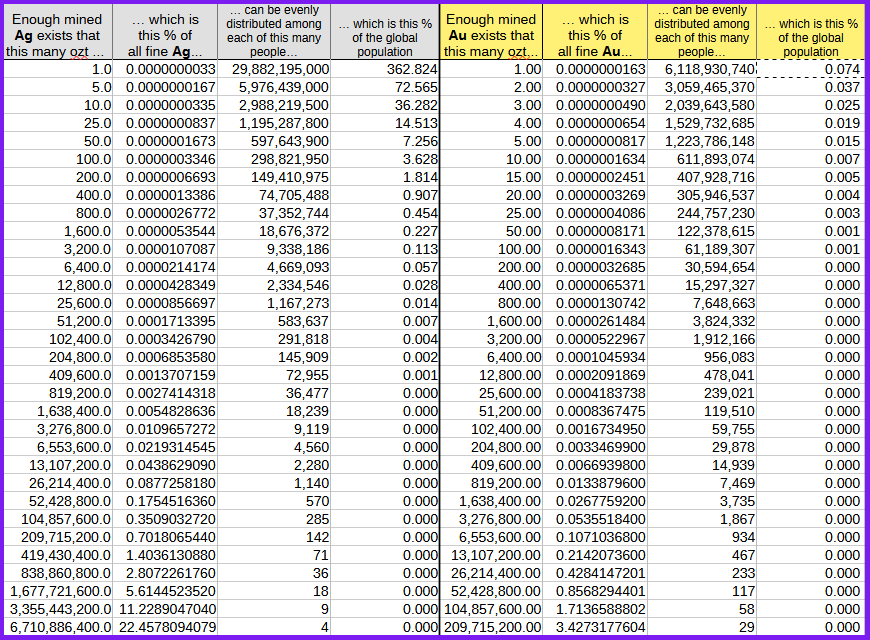The image size is (870, 640).
Task: Click cell showing 1,167,273
Action: tap(274, 303)
